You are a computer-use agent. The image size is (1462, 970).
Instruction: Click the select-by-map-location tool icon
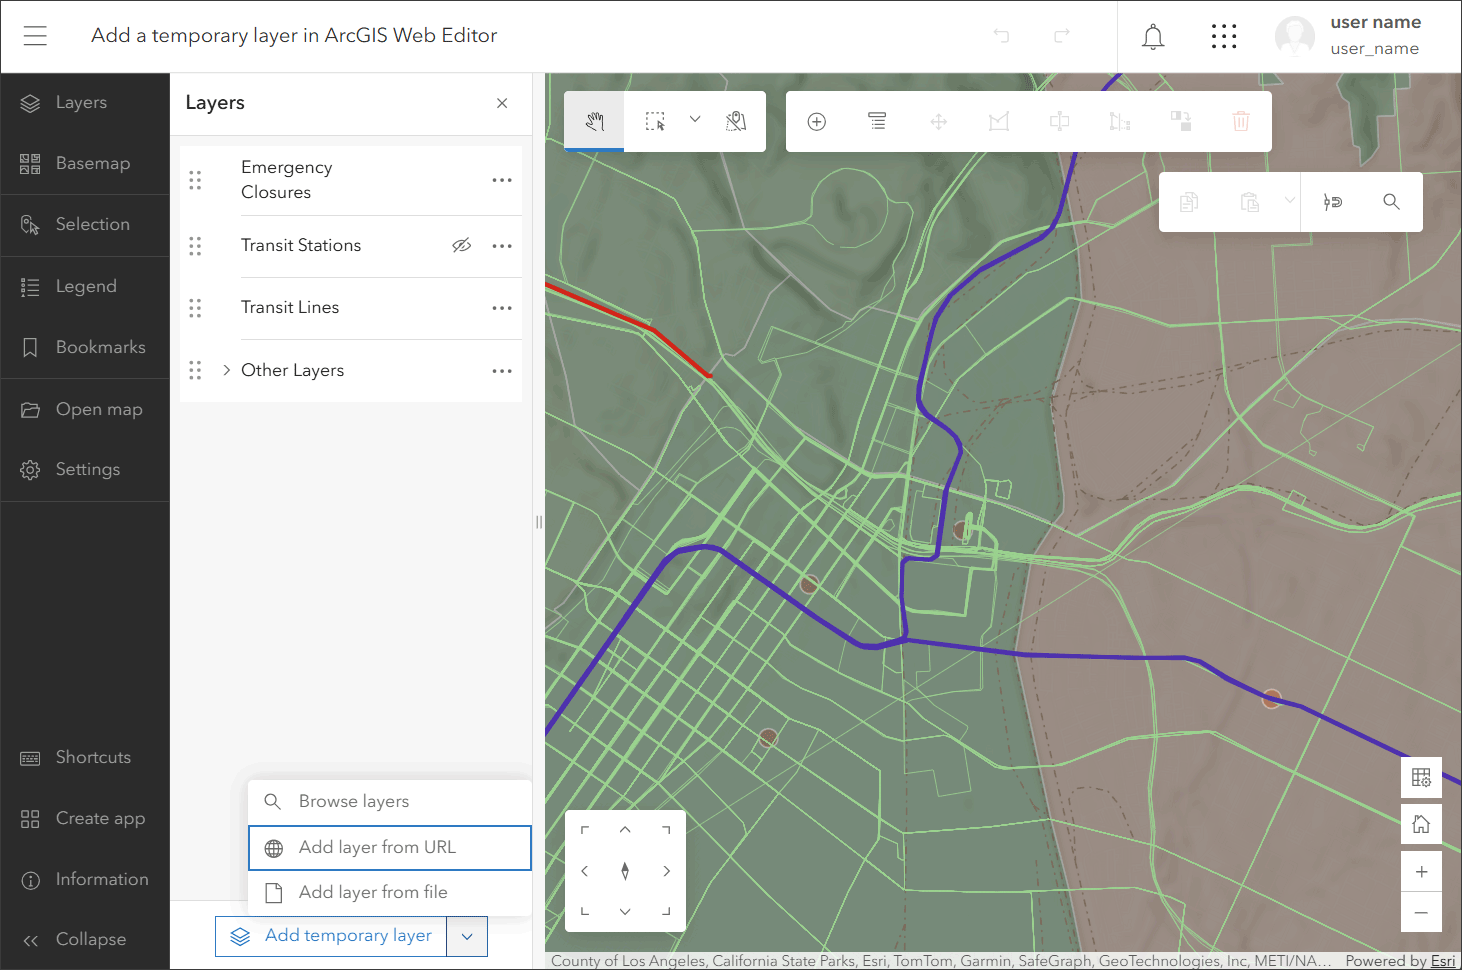click(736, 121)
